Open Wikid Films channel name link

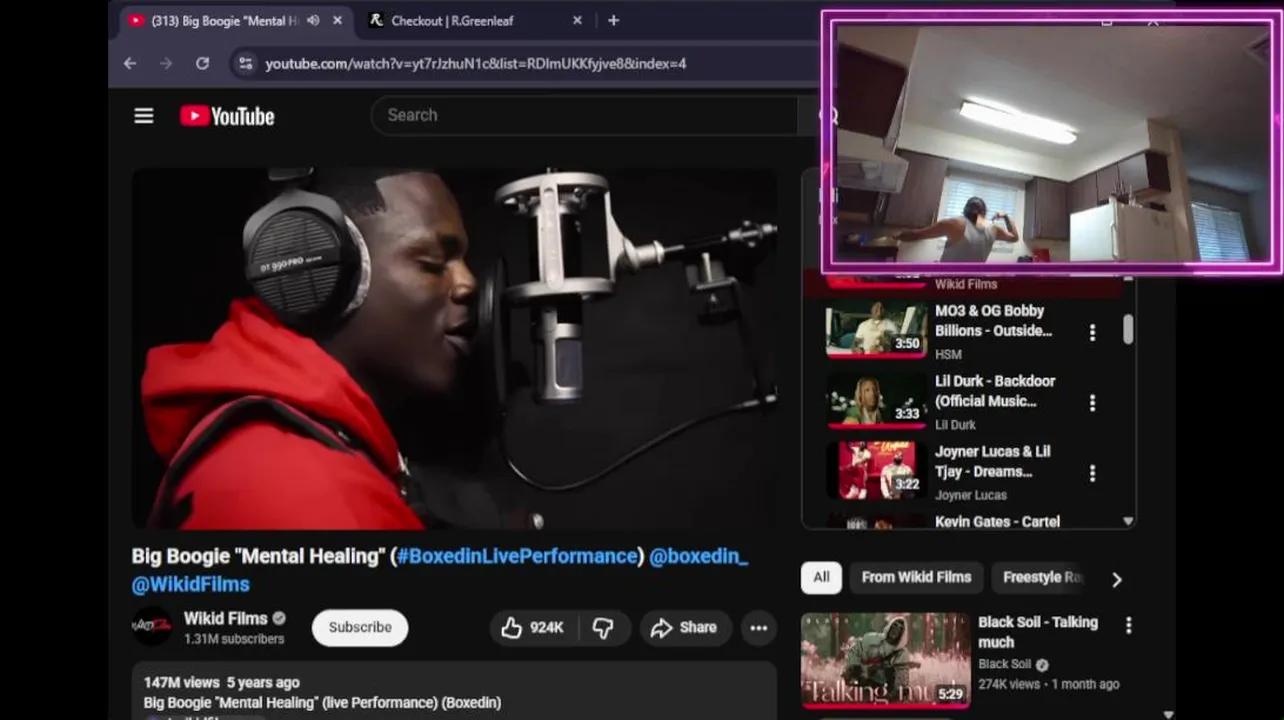point(225,618)
